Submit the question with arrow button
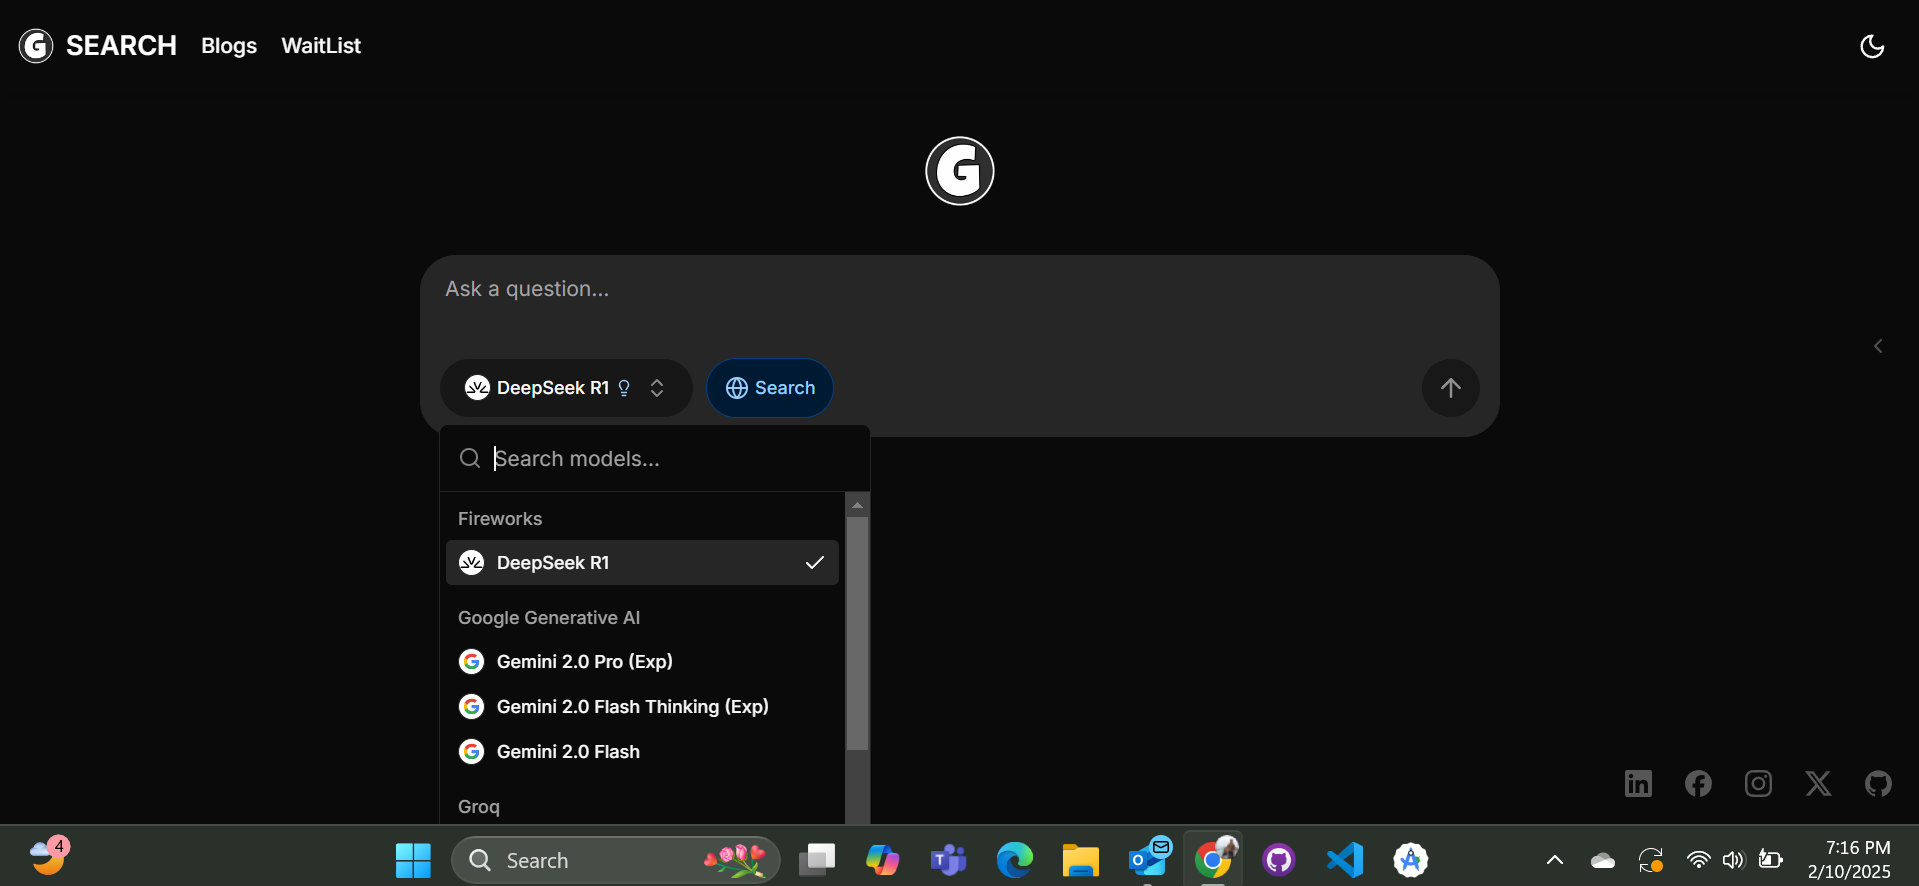The height and width of the screenshot is (886, 1919). click(x=1451, y=388)
